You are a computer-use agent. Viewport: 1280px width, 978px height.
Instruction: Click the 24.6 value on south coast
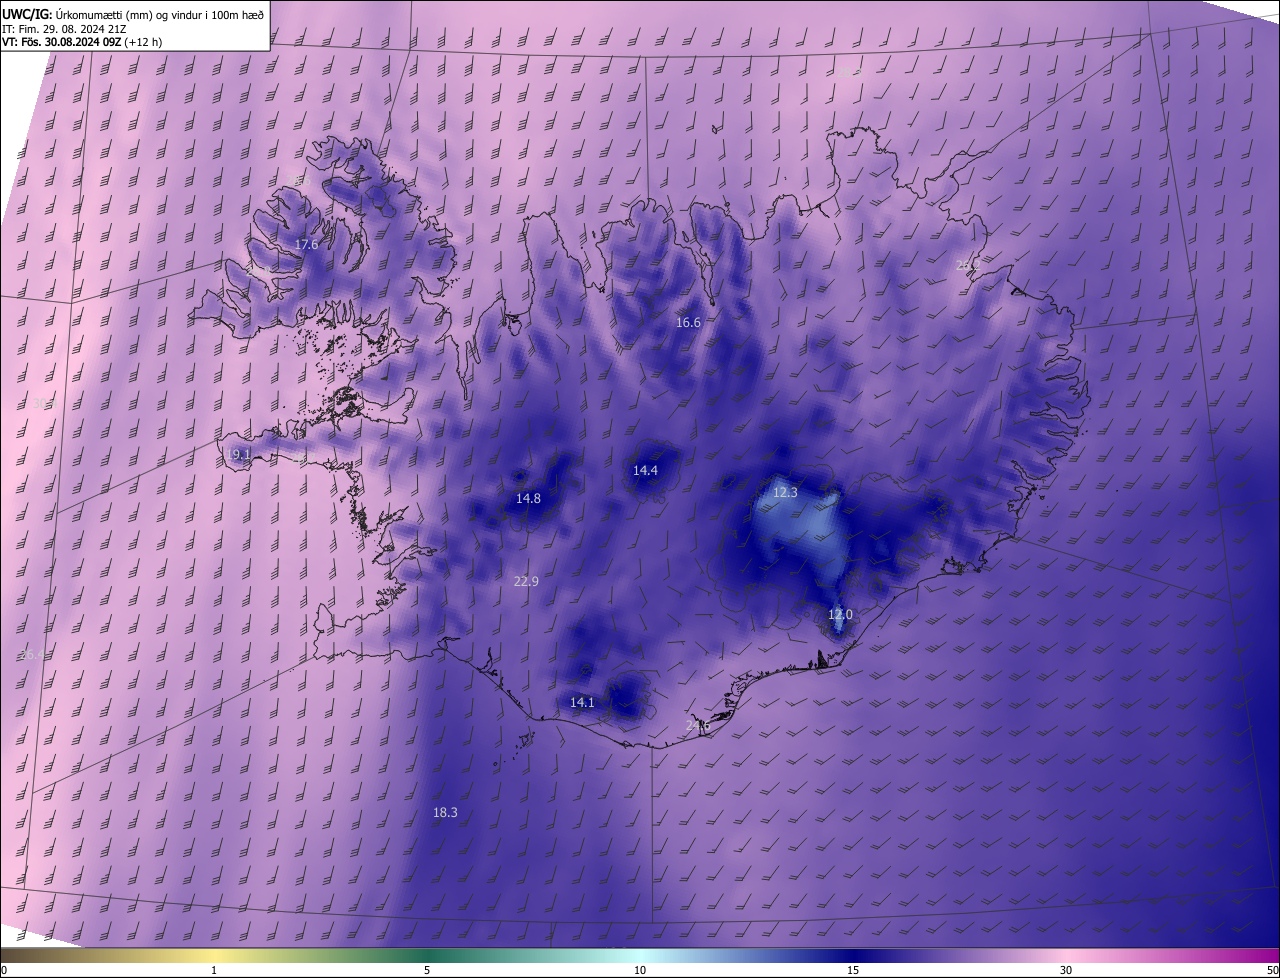tap(697, 726)
